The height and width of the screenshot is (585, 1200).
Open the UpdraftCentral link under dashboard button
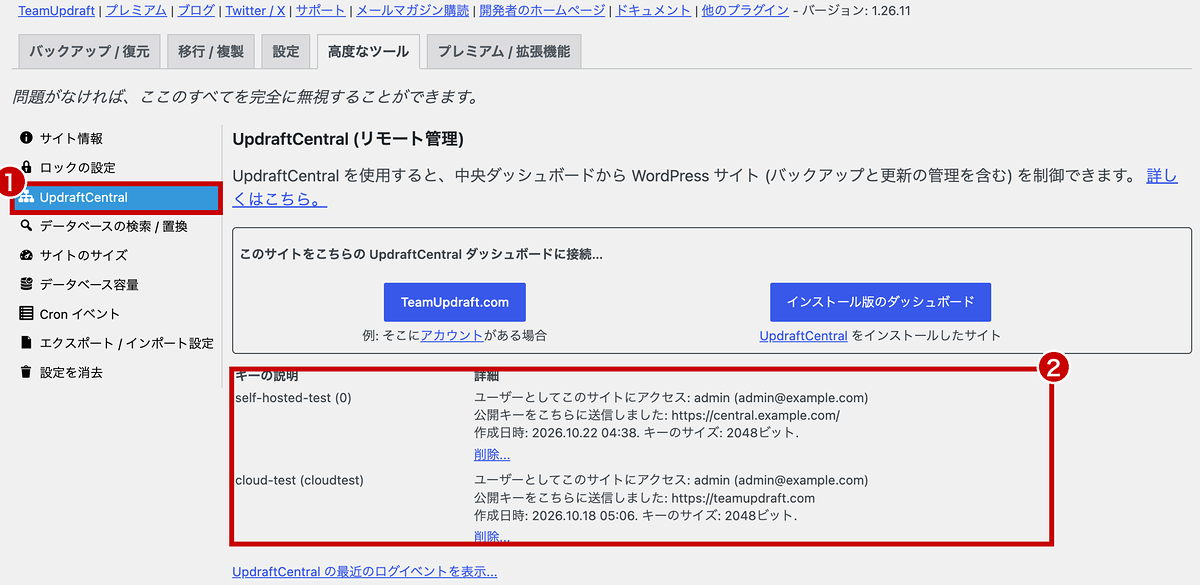[804, 336]
